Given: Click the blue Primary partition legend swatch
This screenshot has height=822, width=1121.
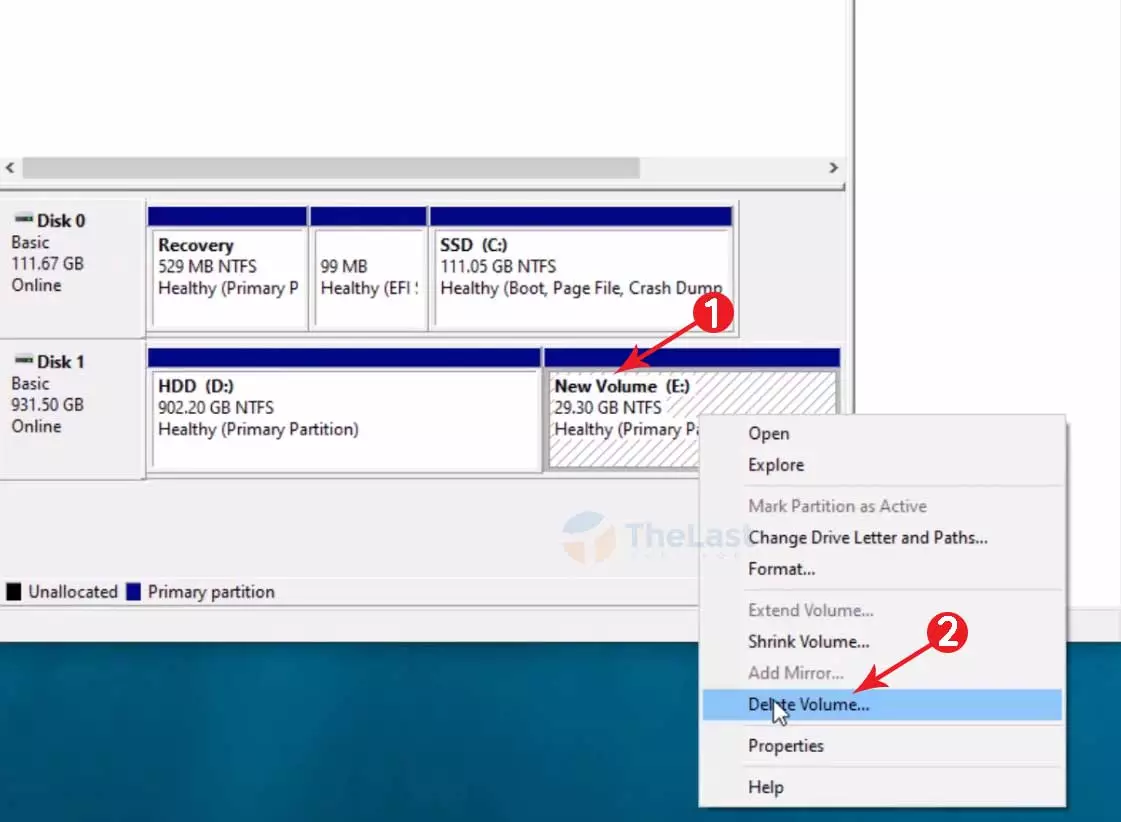Looking at the screenshot, I should click(134, 592).
